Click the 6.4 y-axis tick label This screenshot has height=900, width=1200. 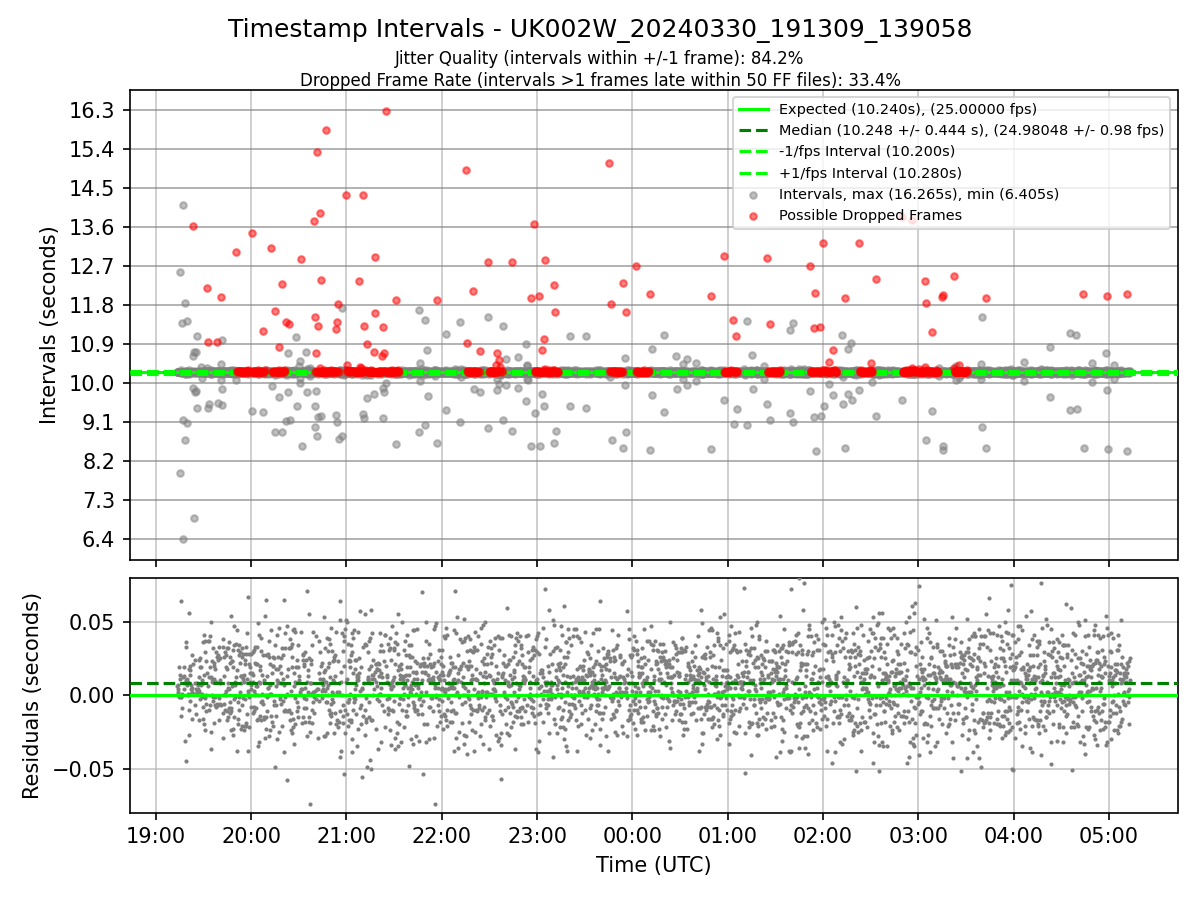pos(98,539)
